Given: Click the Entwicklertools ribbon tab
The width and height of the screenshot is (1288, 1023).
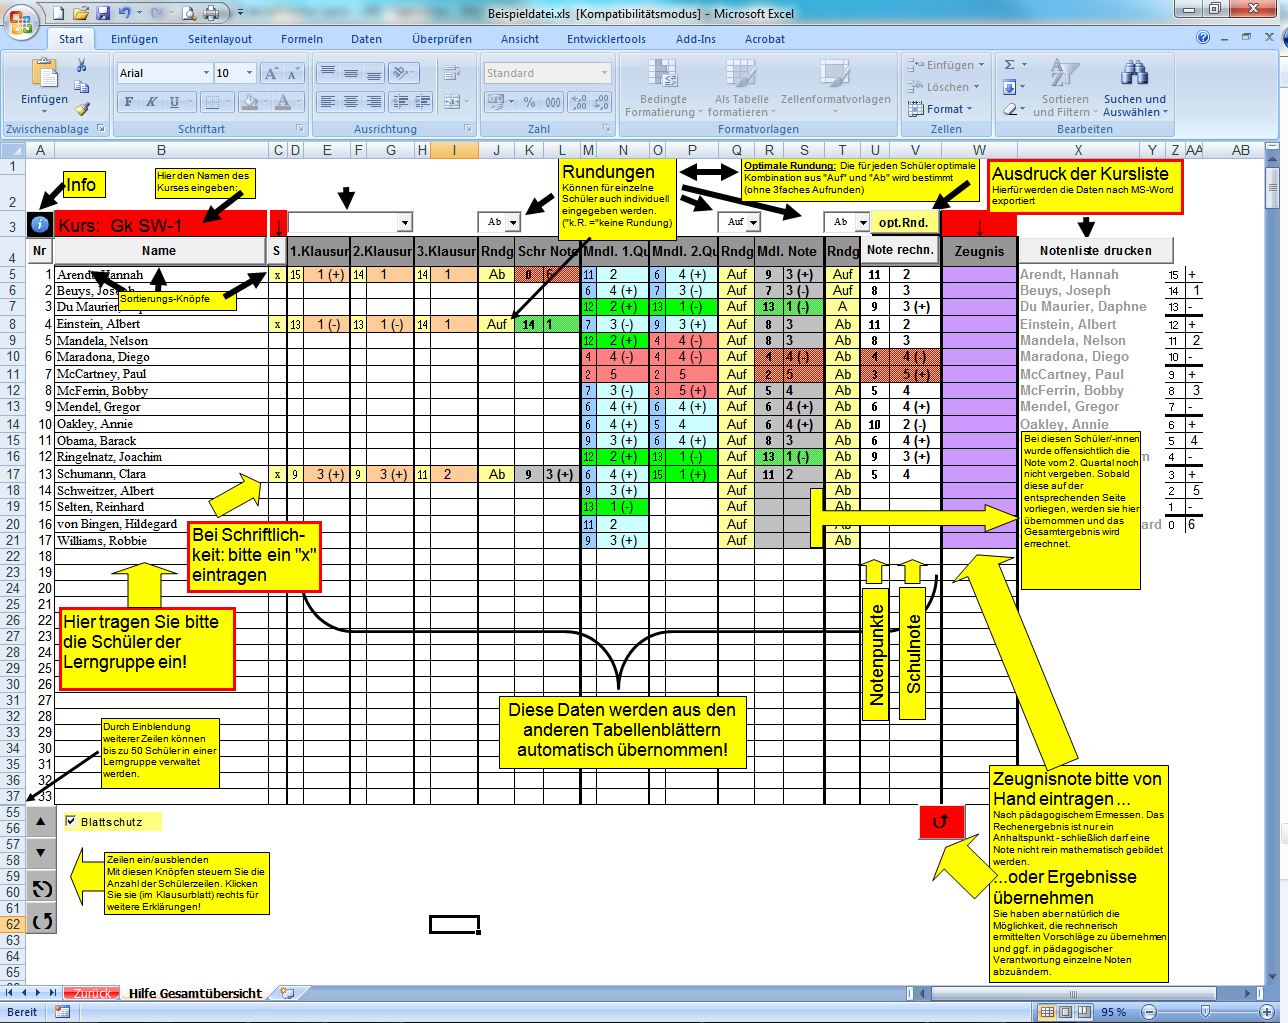Looking at the screenshot, I should click(x=606, y=39).
